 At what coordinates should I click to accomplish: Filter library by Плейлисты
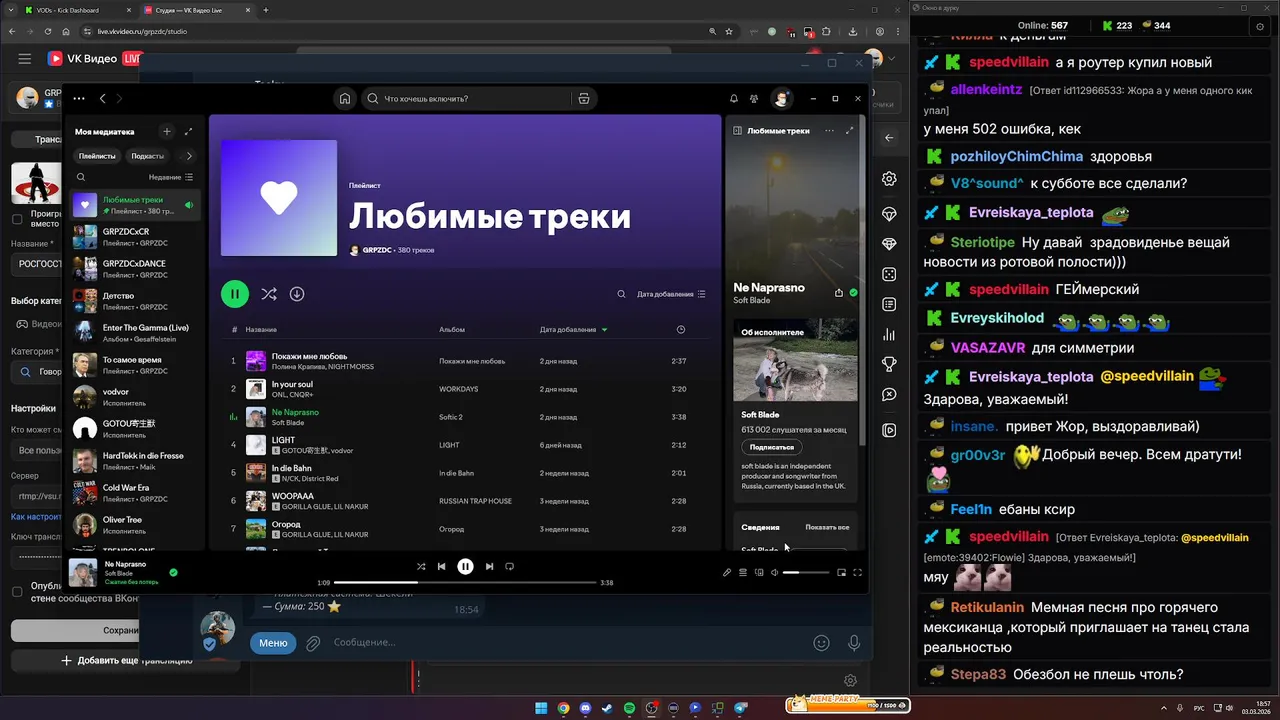[97, 156]
